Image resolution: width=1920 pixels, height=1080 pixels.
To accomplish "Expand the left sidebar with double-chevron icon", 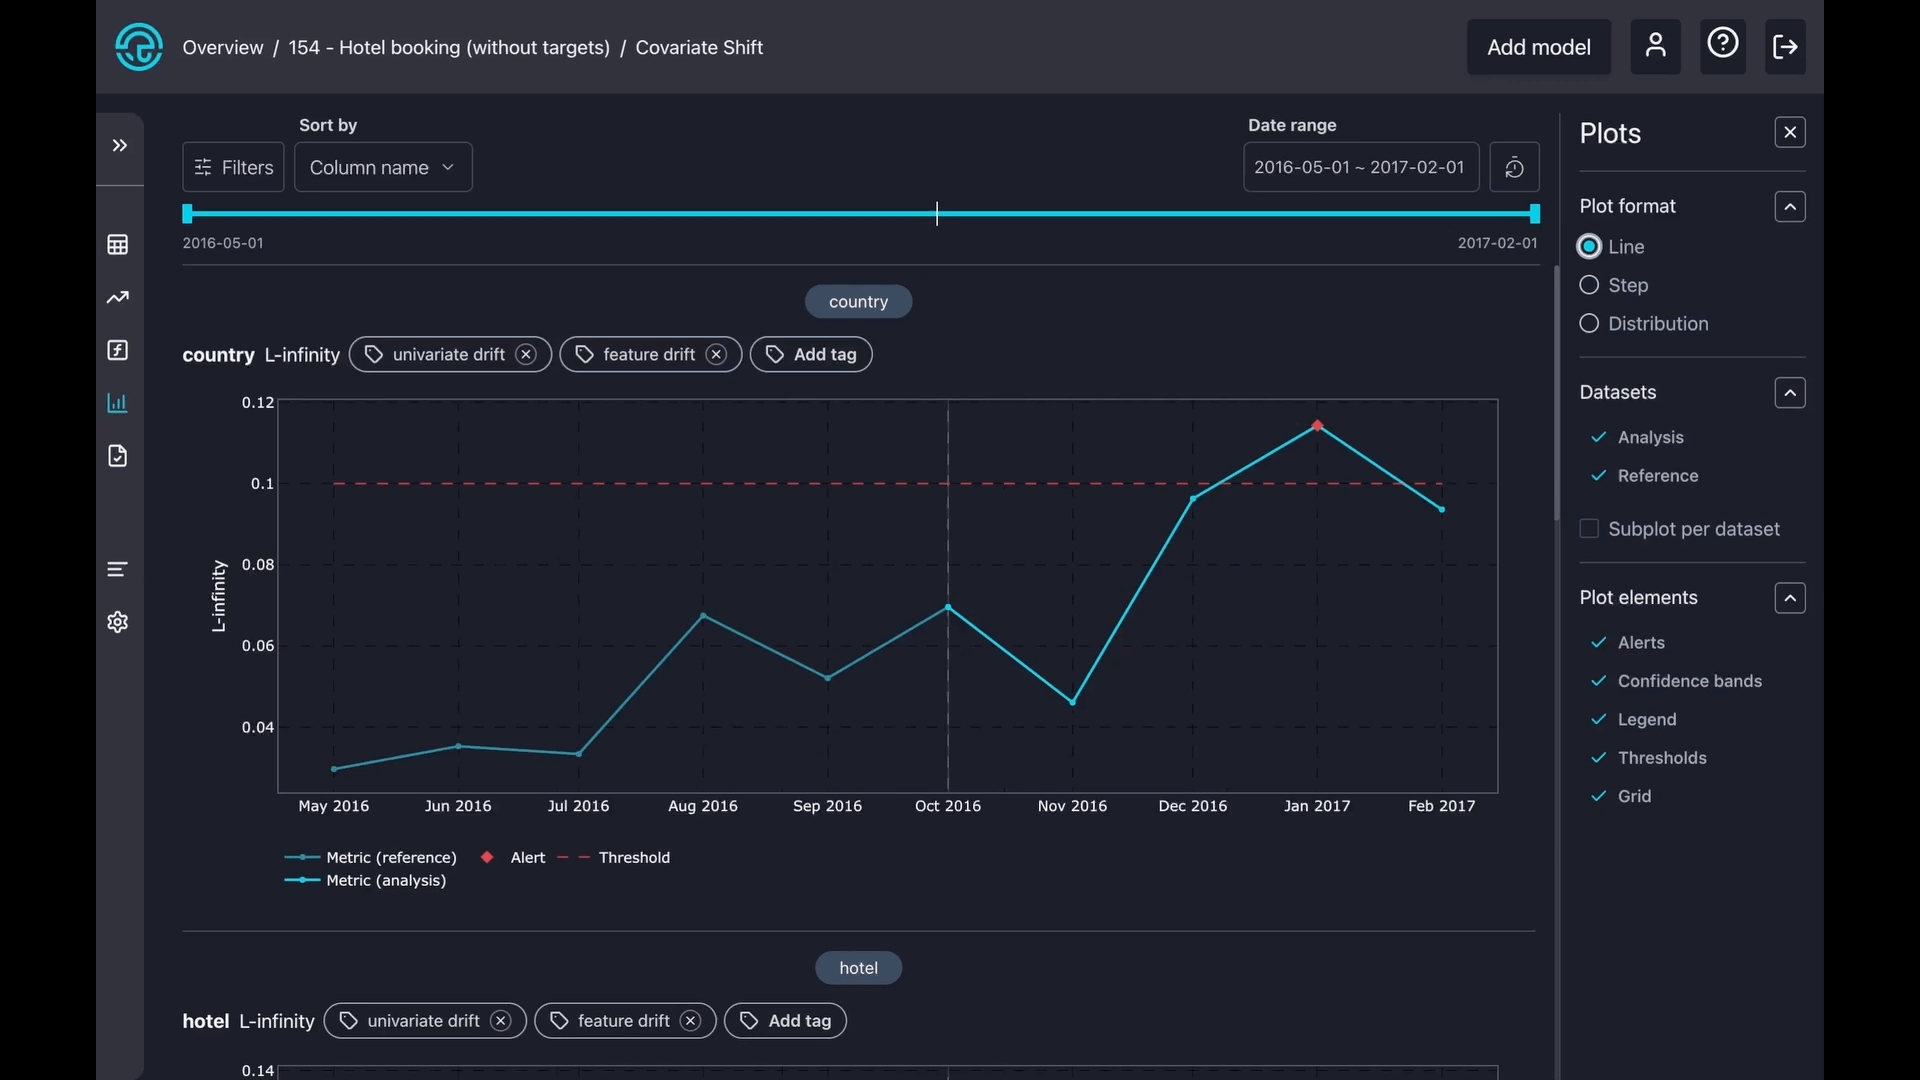I will tap(119, 146).
